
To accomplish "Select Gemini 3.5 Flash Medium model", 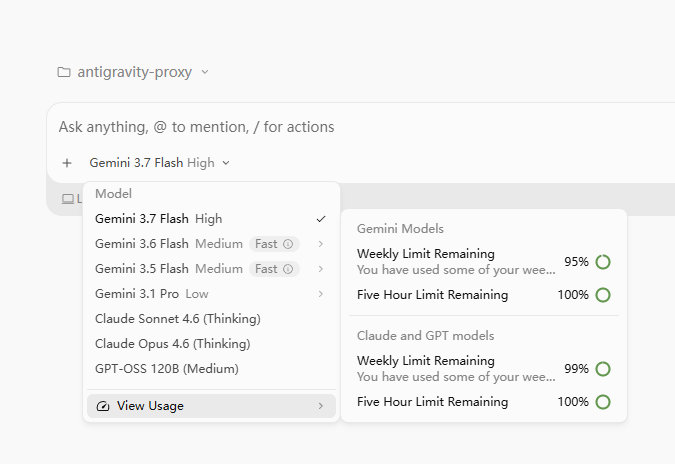I will click(x=211, y=269).
